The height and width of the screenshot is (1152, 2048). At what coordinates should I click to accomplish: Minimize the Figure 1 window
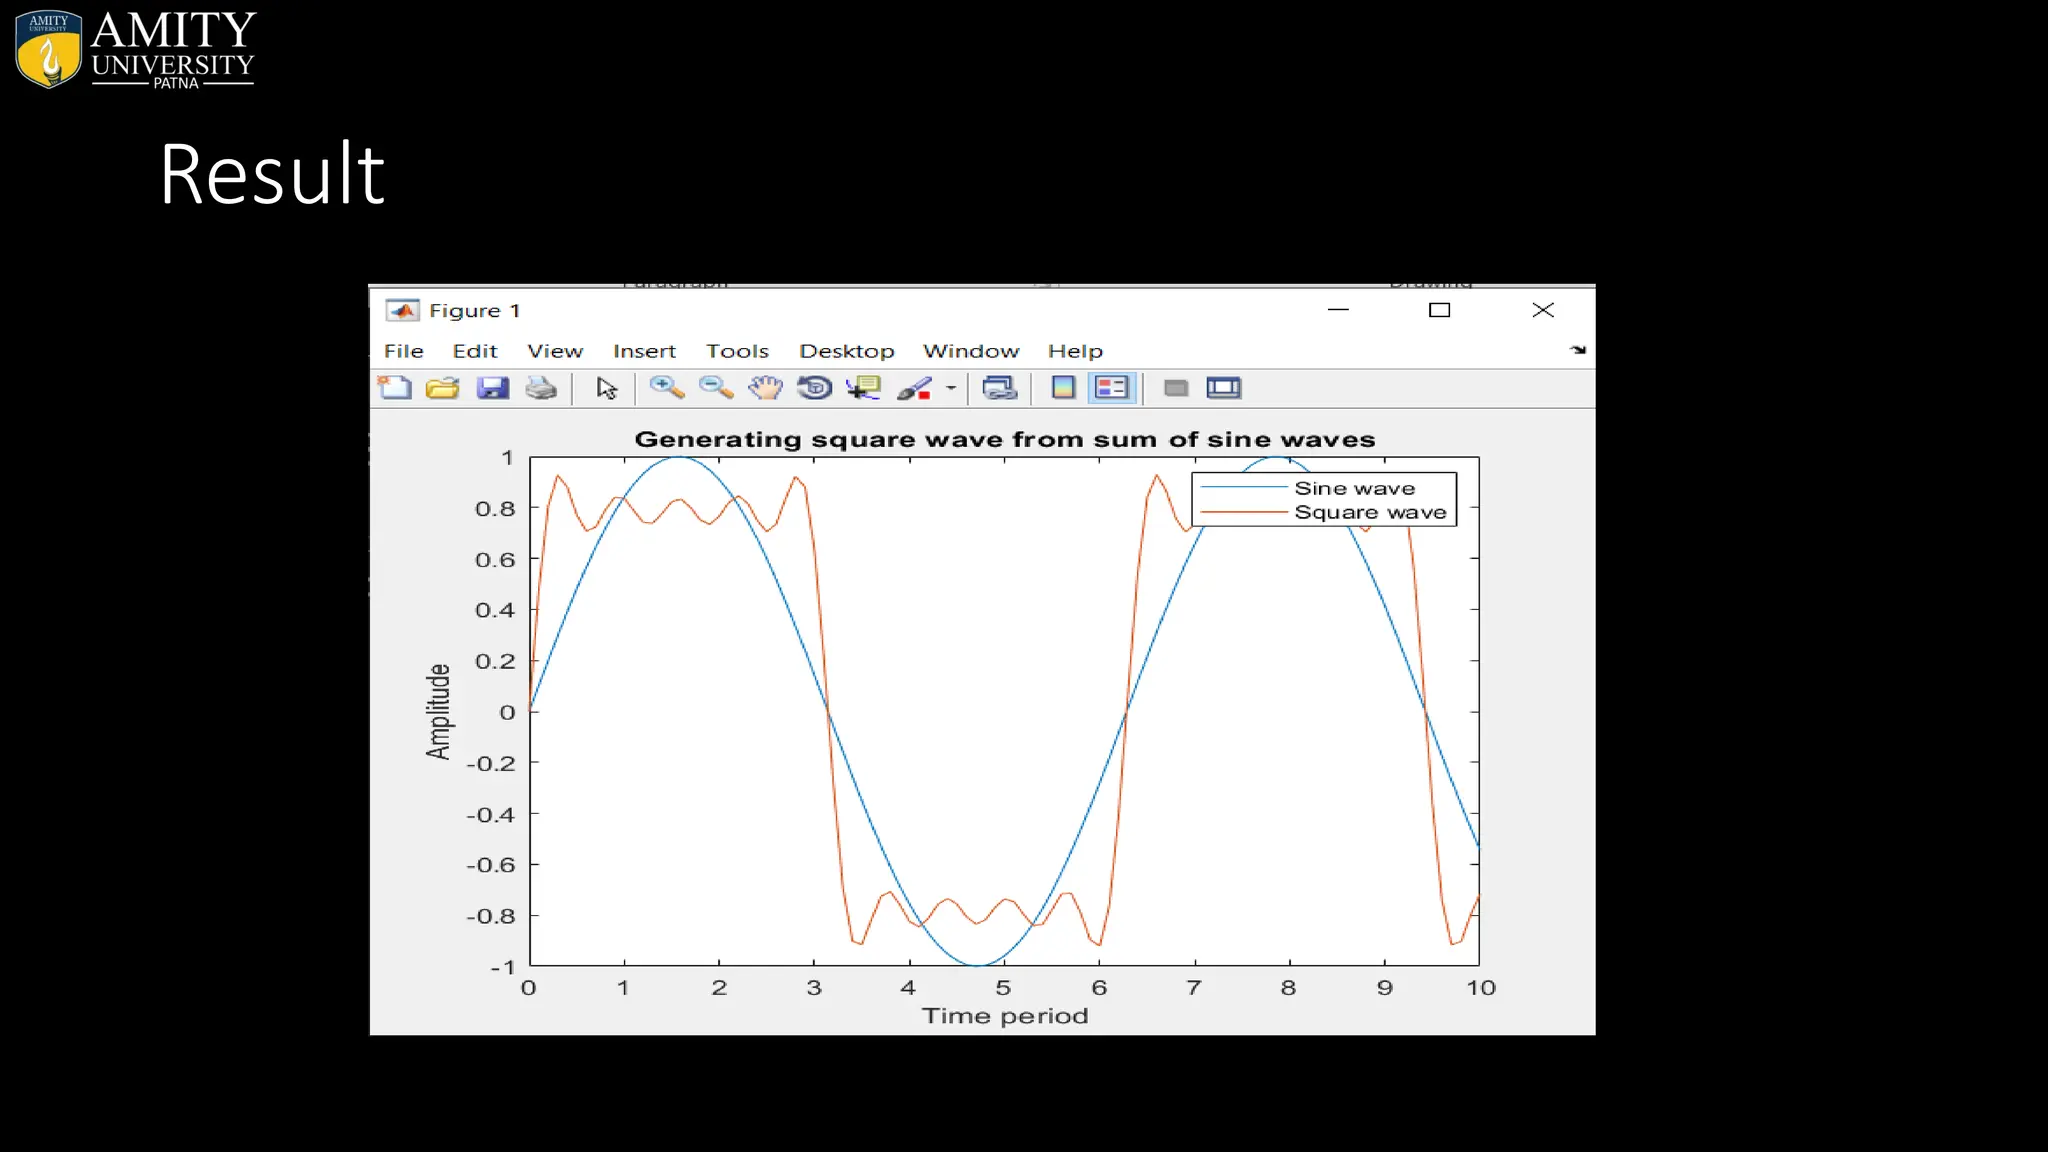[x=1338, y=310]
